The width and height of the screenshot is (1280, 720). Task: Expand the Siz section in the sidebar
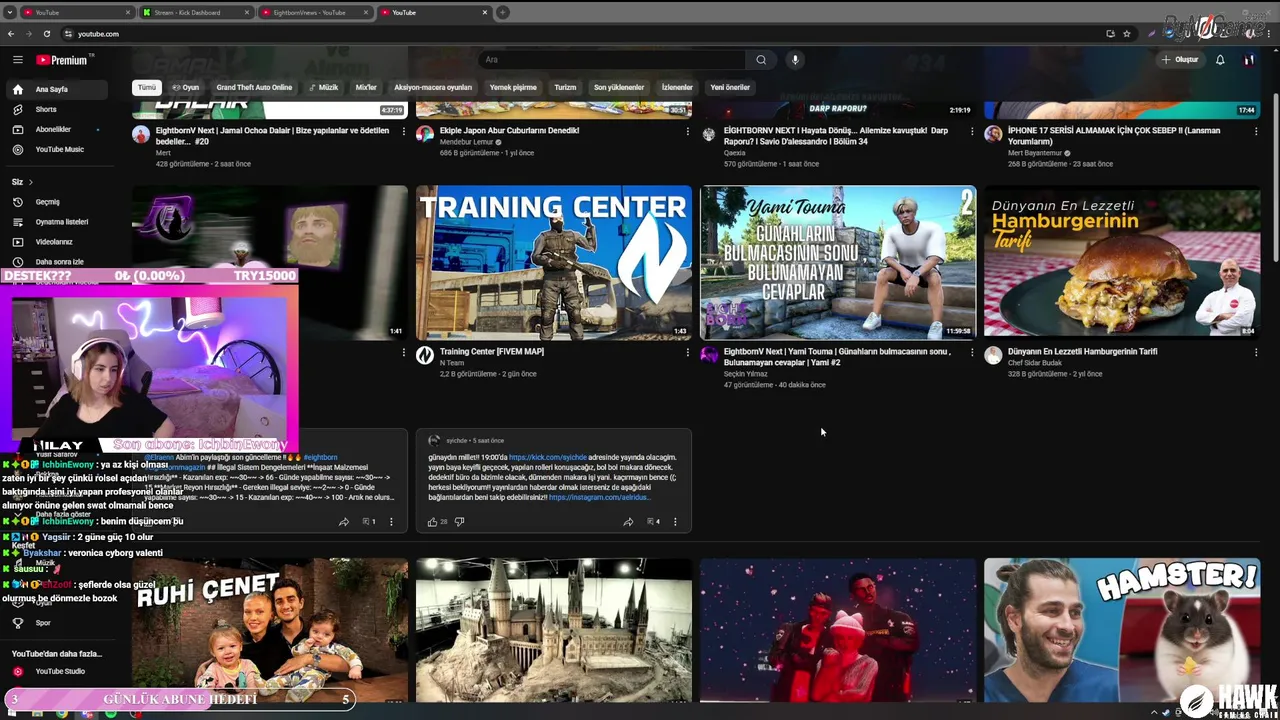[22, 182]
